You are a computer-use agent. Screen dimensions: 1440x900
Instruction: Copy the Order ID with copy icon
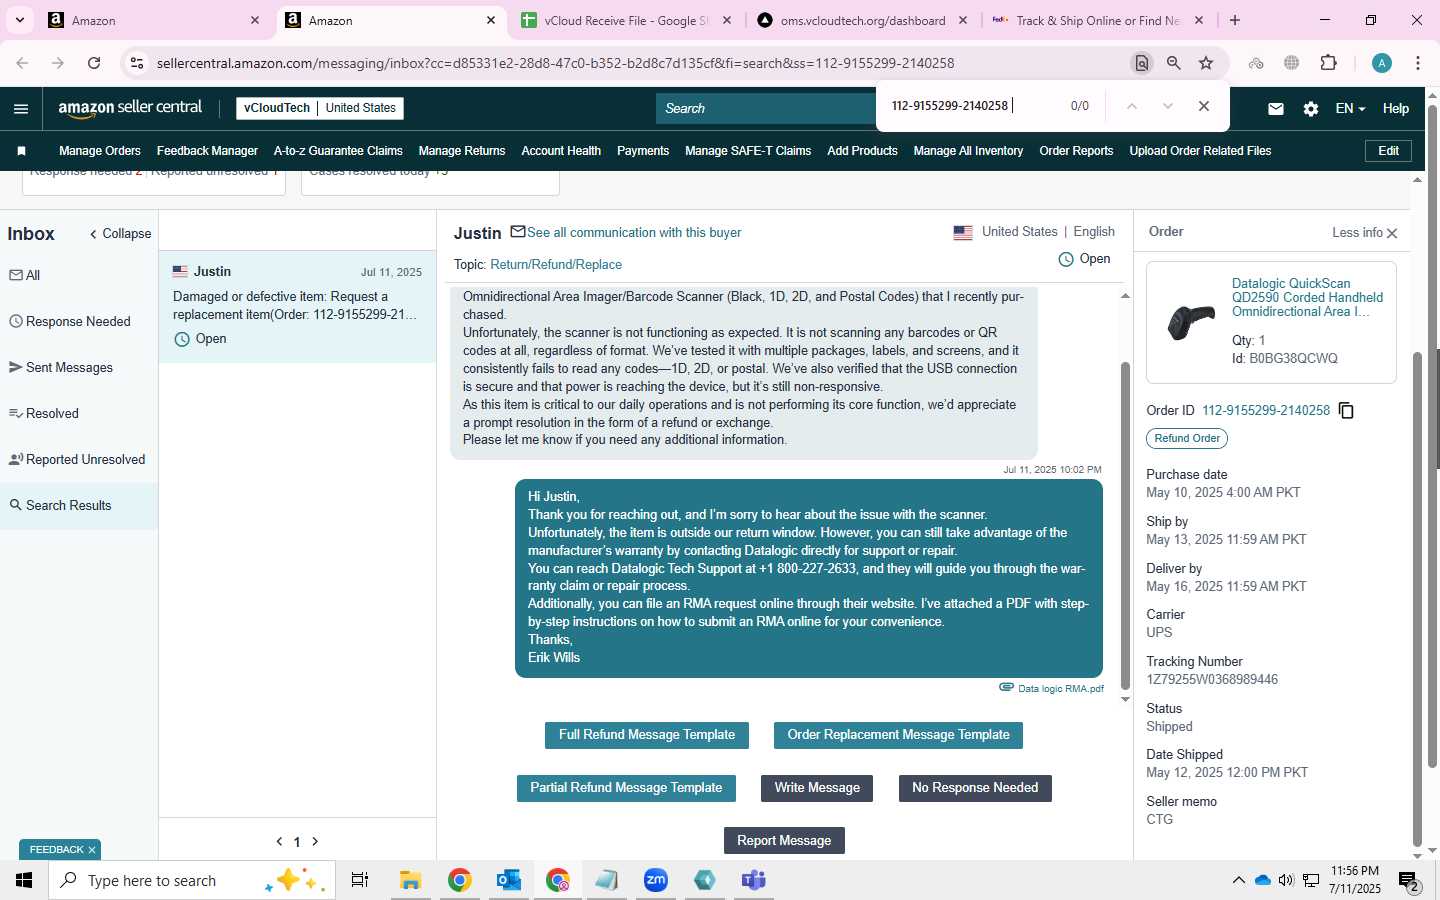[1346, 411]
